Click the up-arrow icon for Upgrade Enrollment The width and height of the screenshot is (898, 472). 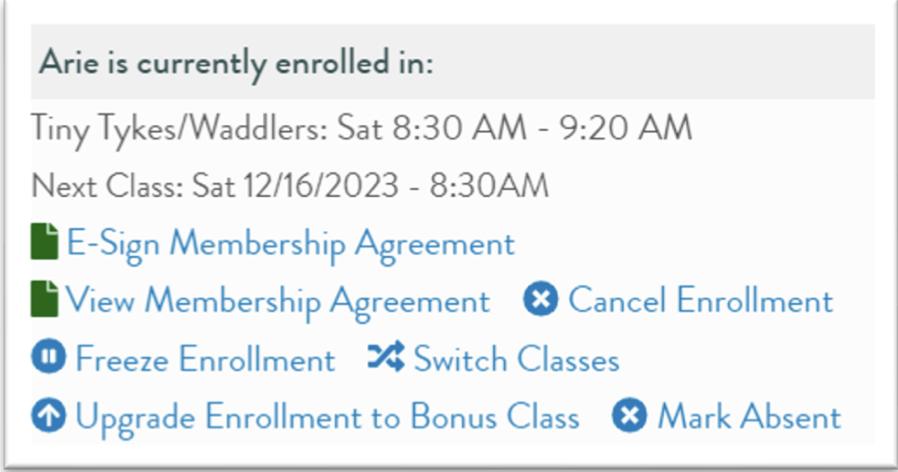tap(48, 416)
